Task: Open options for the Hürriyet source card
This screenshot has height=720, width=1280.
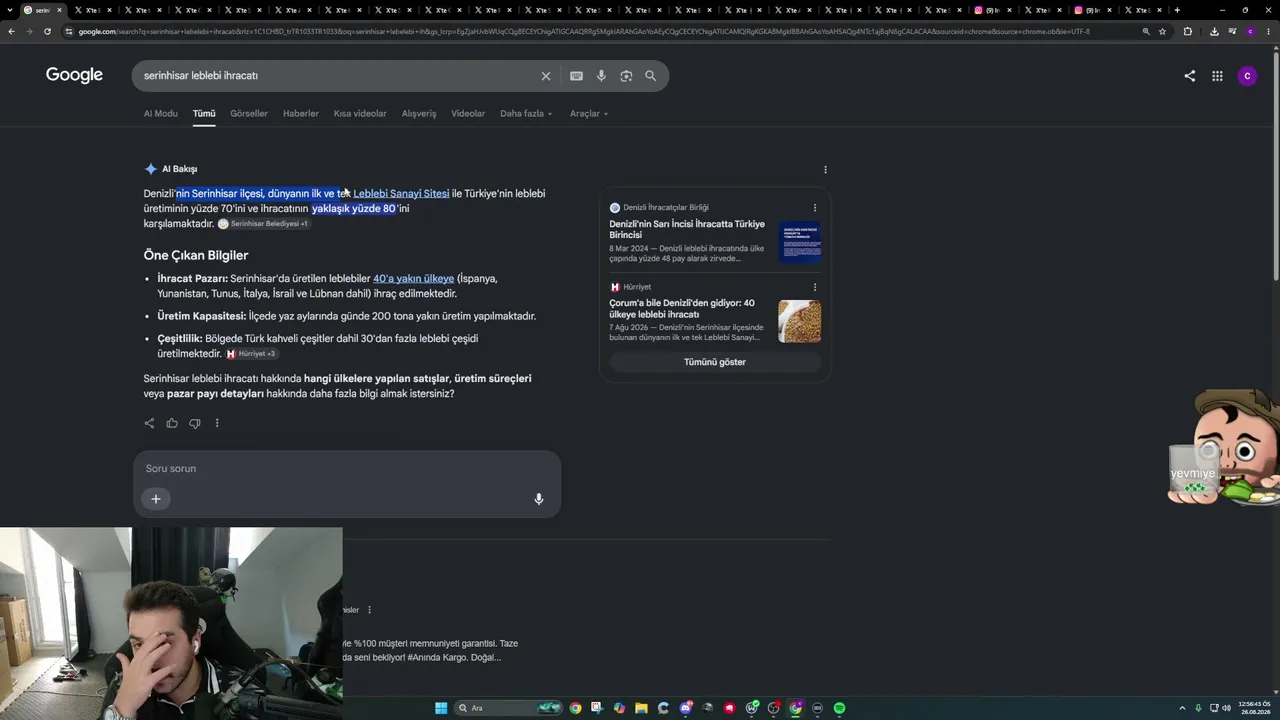Action: point(815,287)
